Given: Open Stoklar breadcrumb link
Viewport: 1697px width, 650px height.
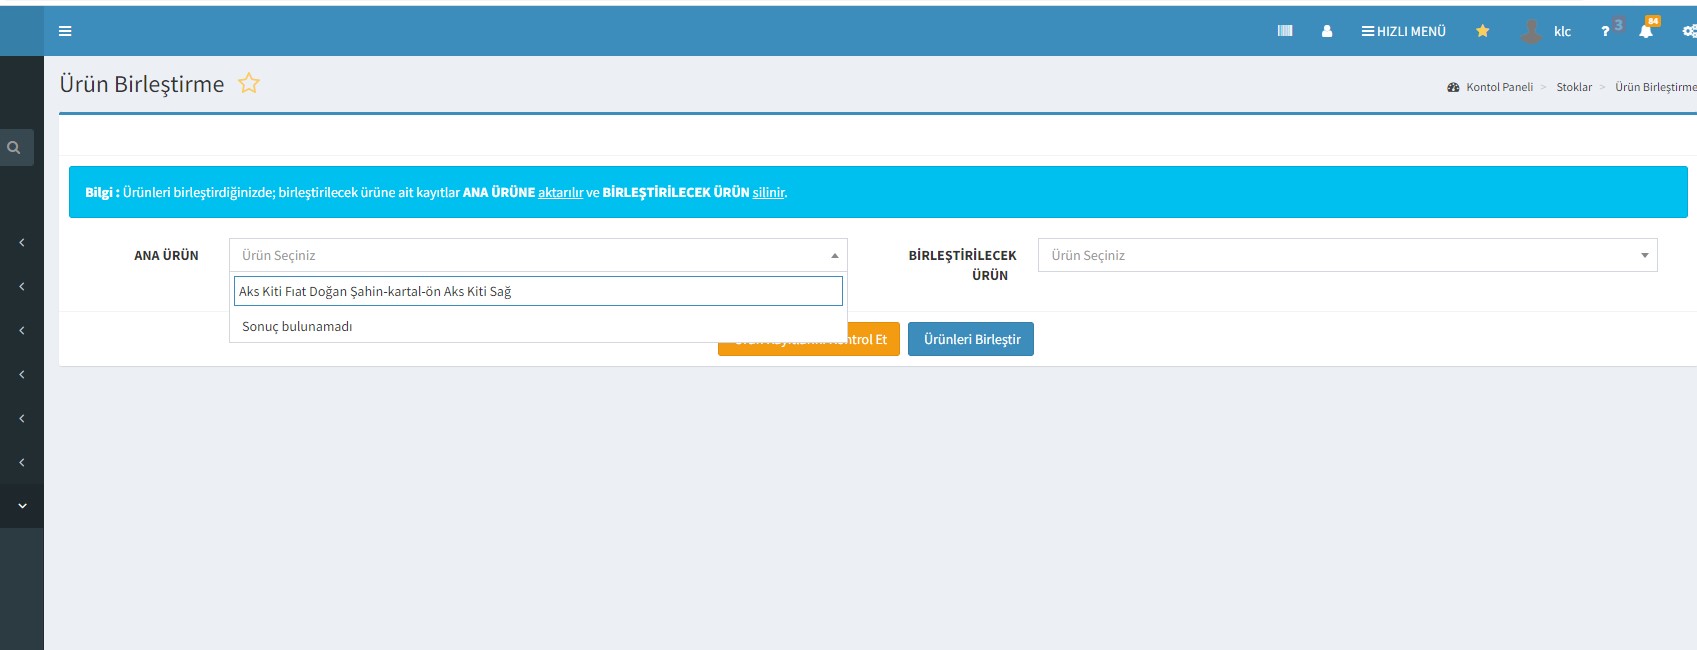Looking at the screenshot, I should (1573, 87).
